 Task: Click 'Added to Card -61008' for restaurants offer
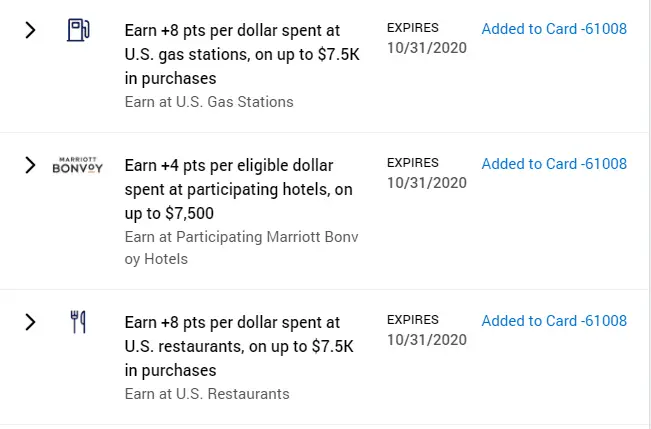pos(554,321)
